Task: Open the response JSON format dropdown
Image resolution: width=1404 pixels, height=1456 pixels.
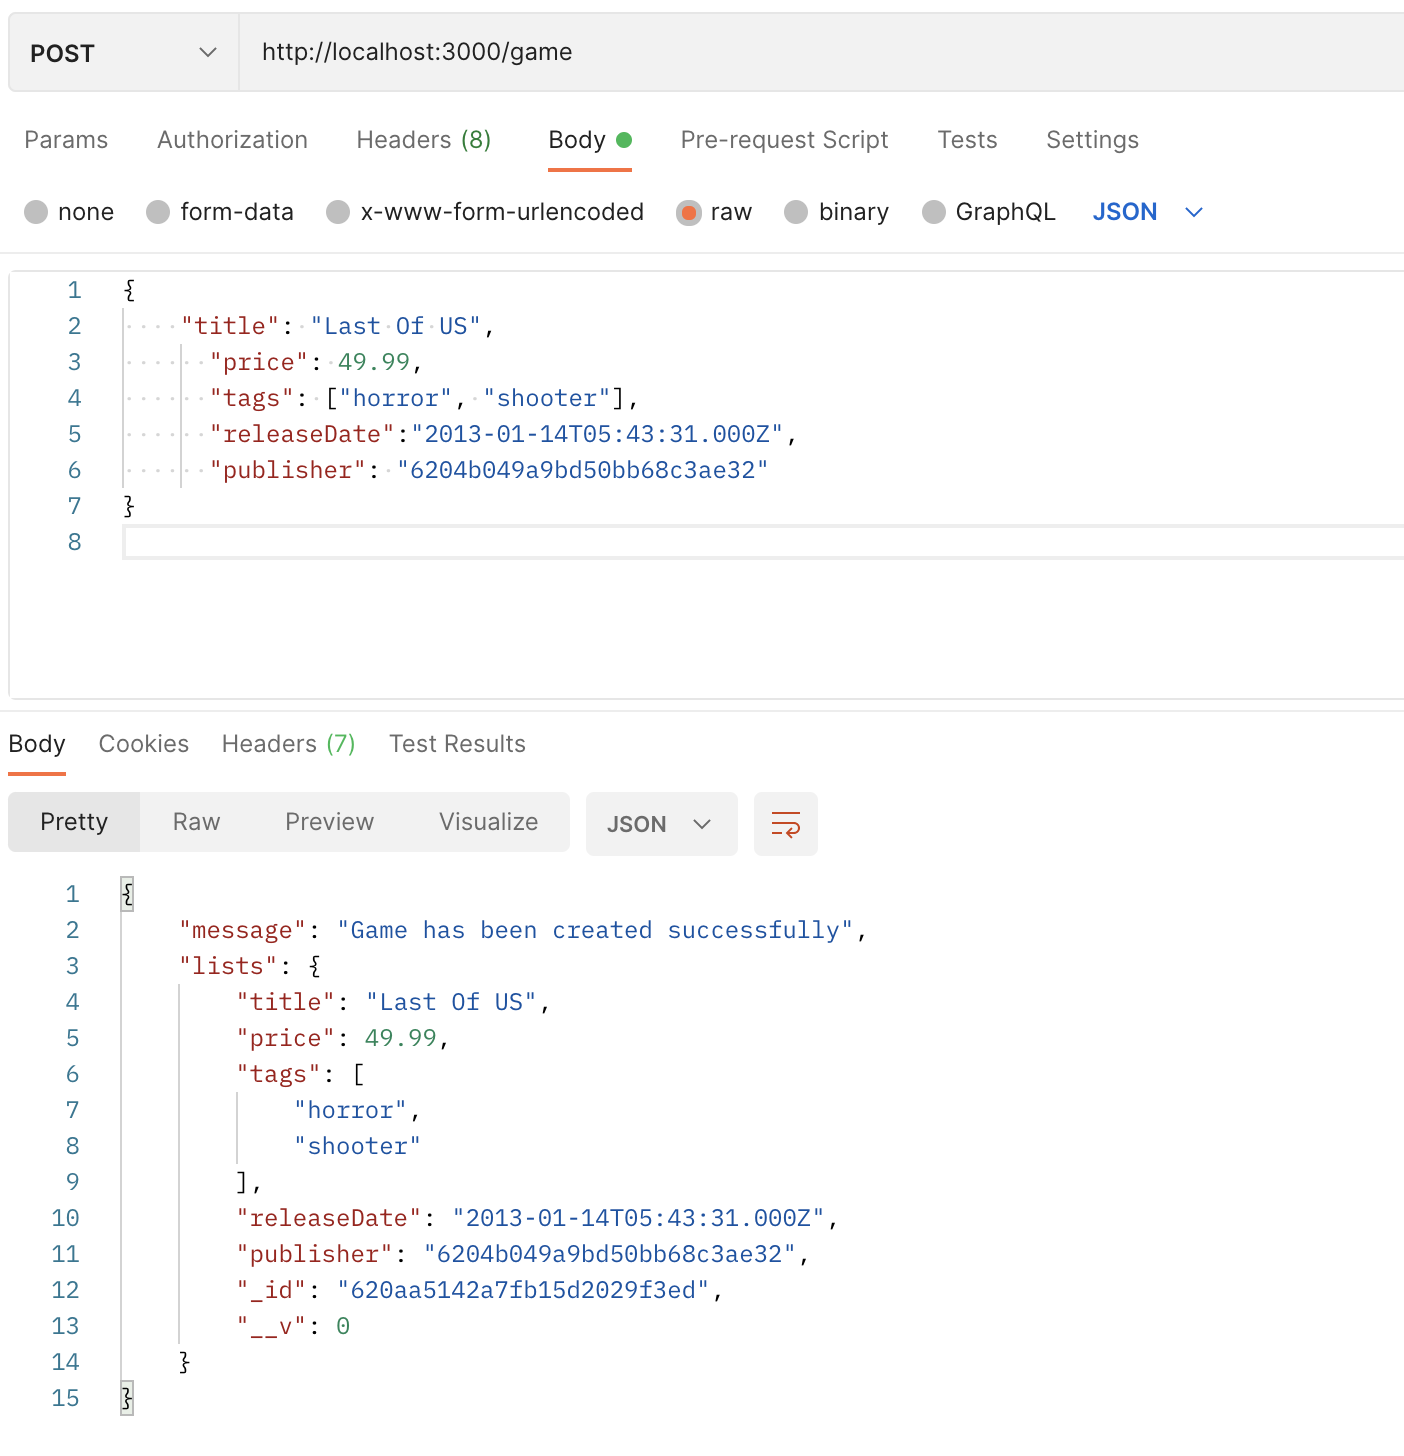Action: 661,824
